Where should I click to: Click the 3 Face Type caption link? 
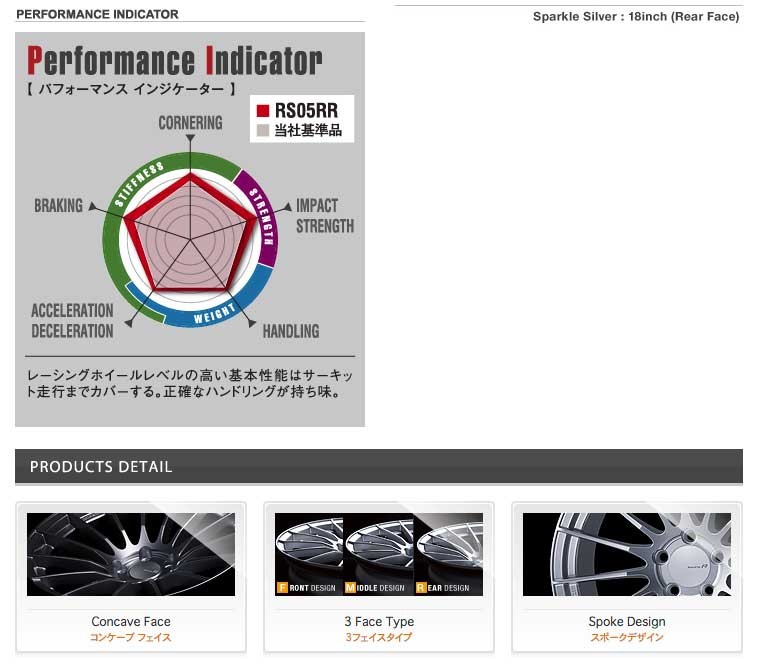379,621
